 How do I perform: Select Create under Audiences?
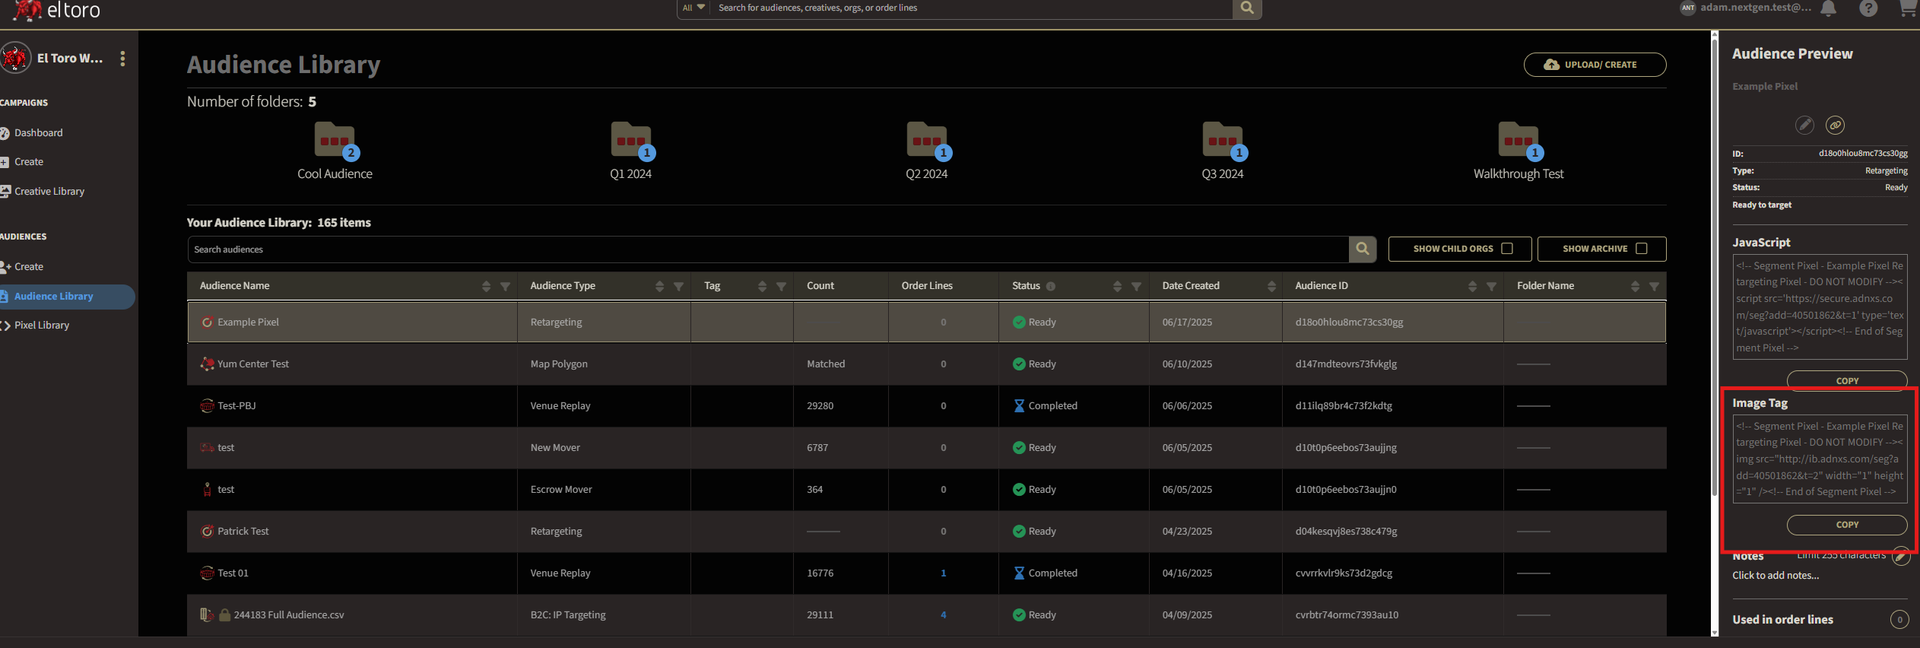[28, 267]
